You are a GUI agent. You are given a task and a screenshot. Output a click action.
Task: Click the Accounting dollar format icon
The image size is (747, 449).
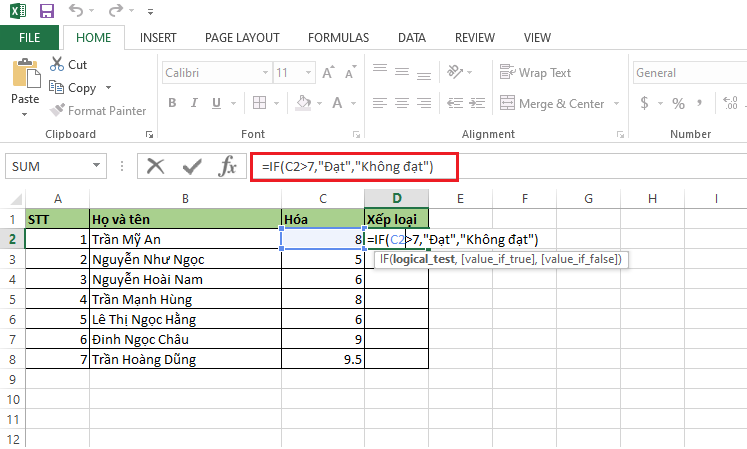click(x=645, y=103)
